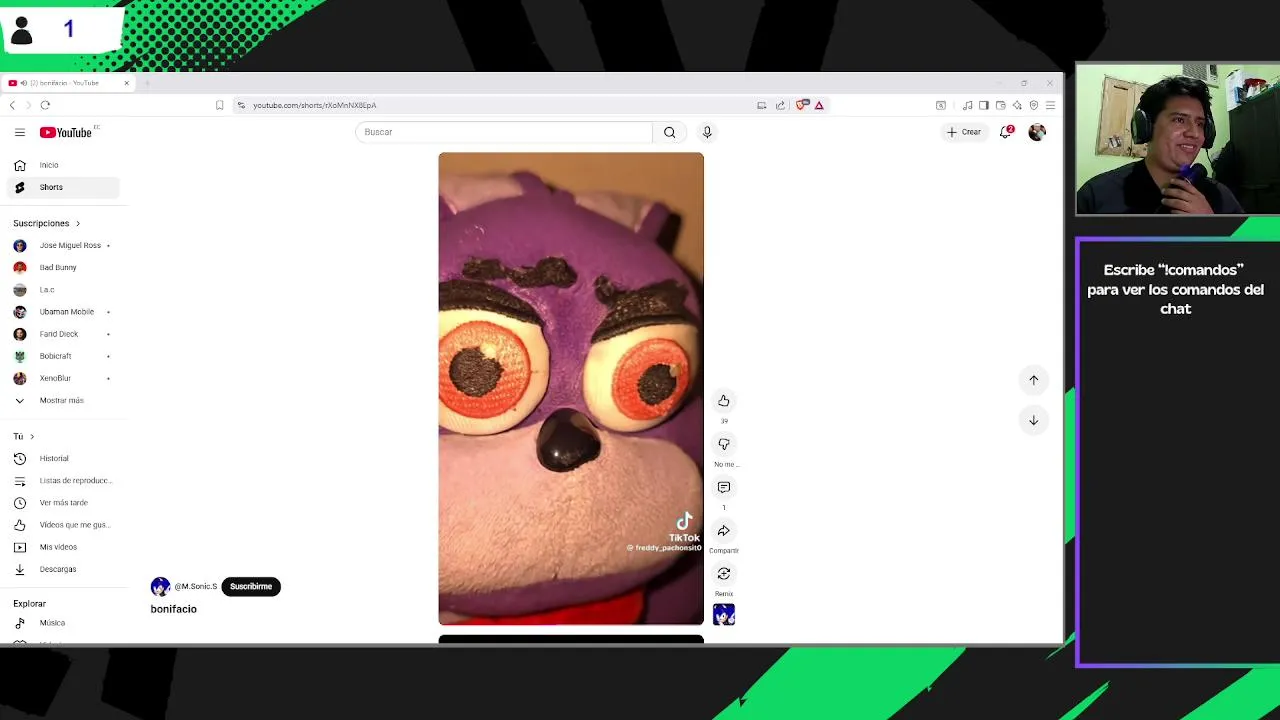Open Bad Bunny channel subscription

pos(62,267)
